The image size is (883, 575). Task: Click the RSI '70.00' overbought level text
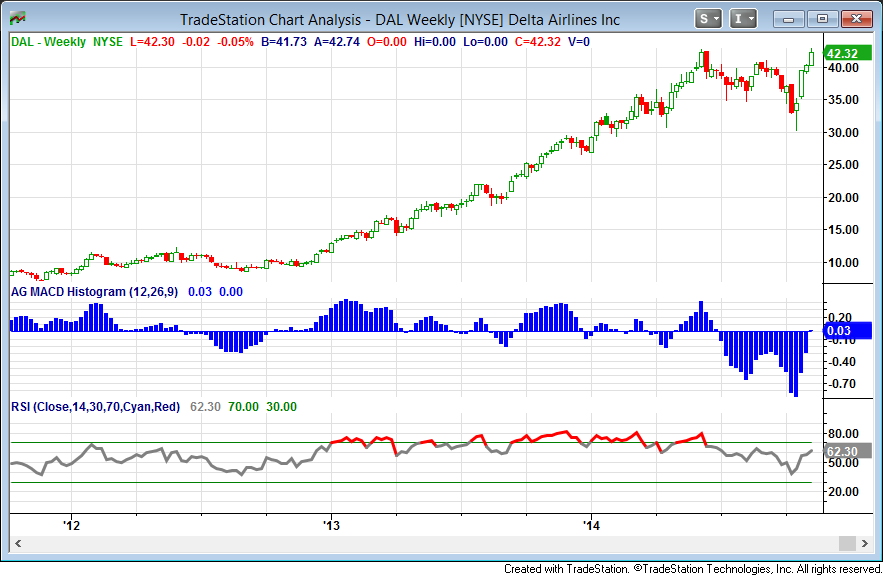[243, 407]
